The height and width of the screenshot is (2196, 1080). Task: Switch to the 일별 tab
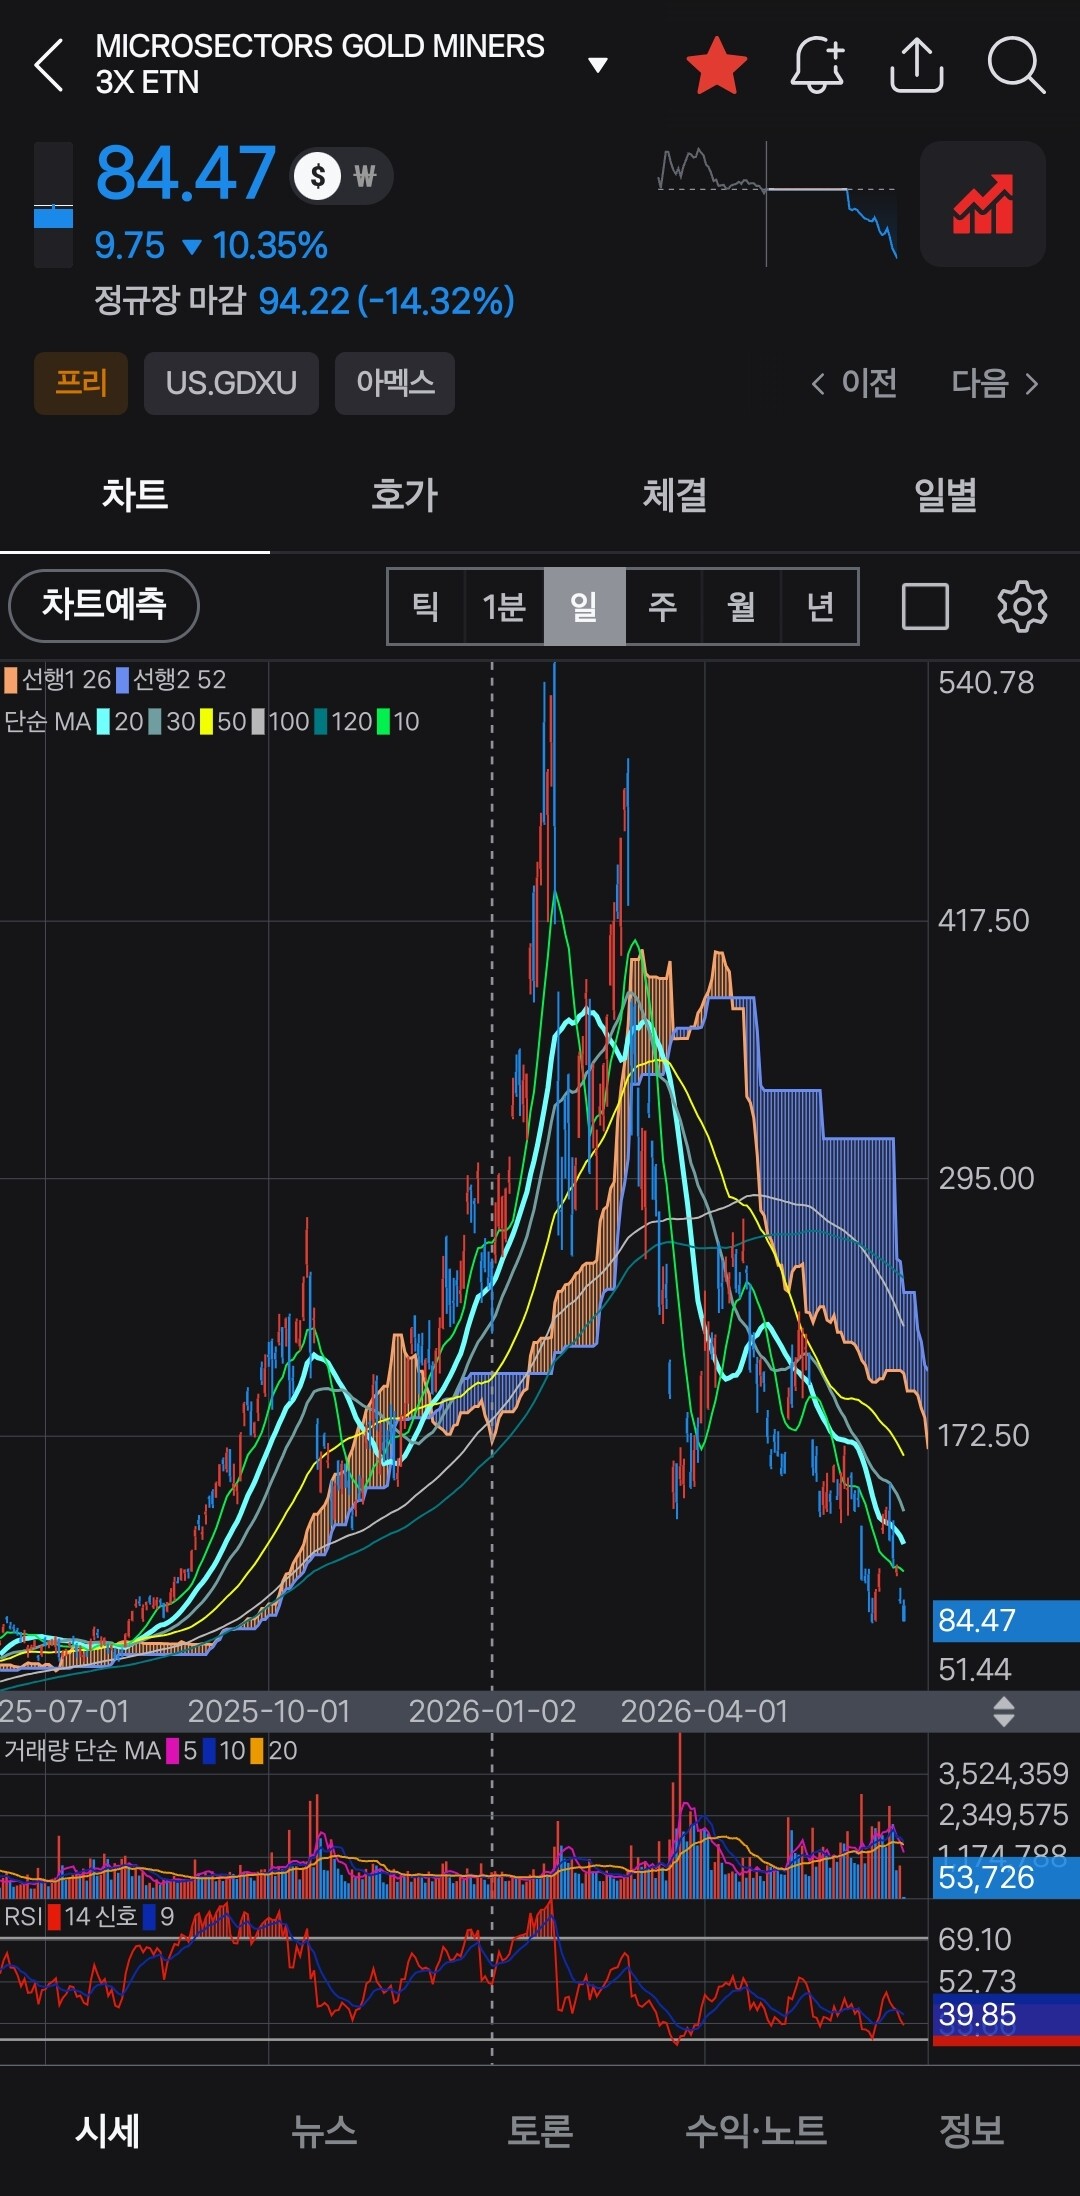coord(945,495)
